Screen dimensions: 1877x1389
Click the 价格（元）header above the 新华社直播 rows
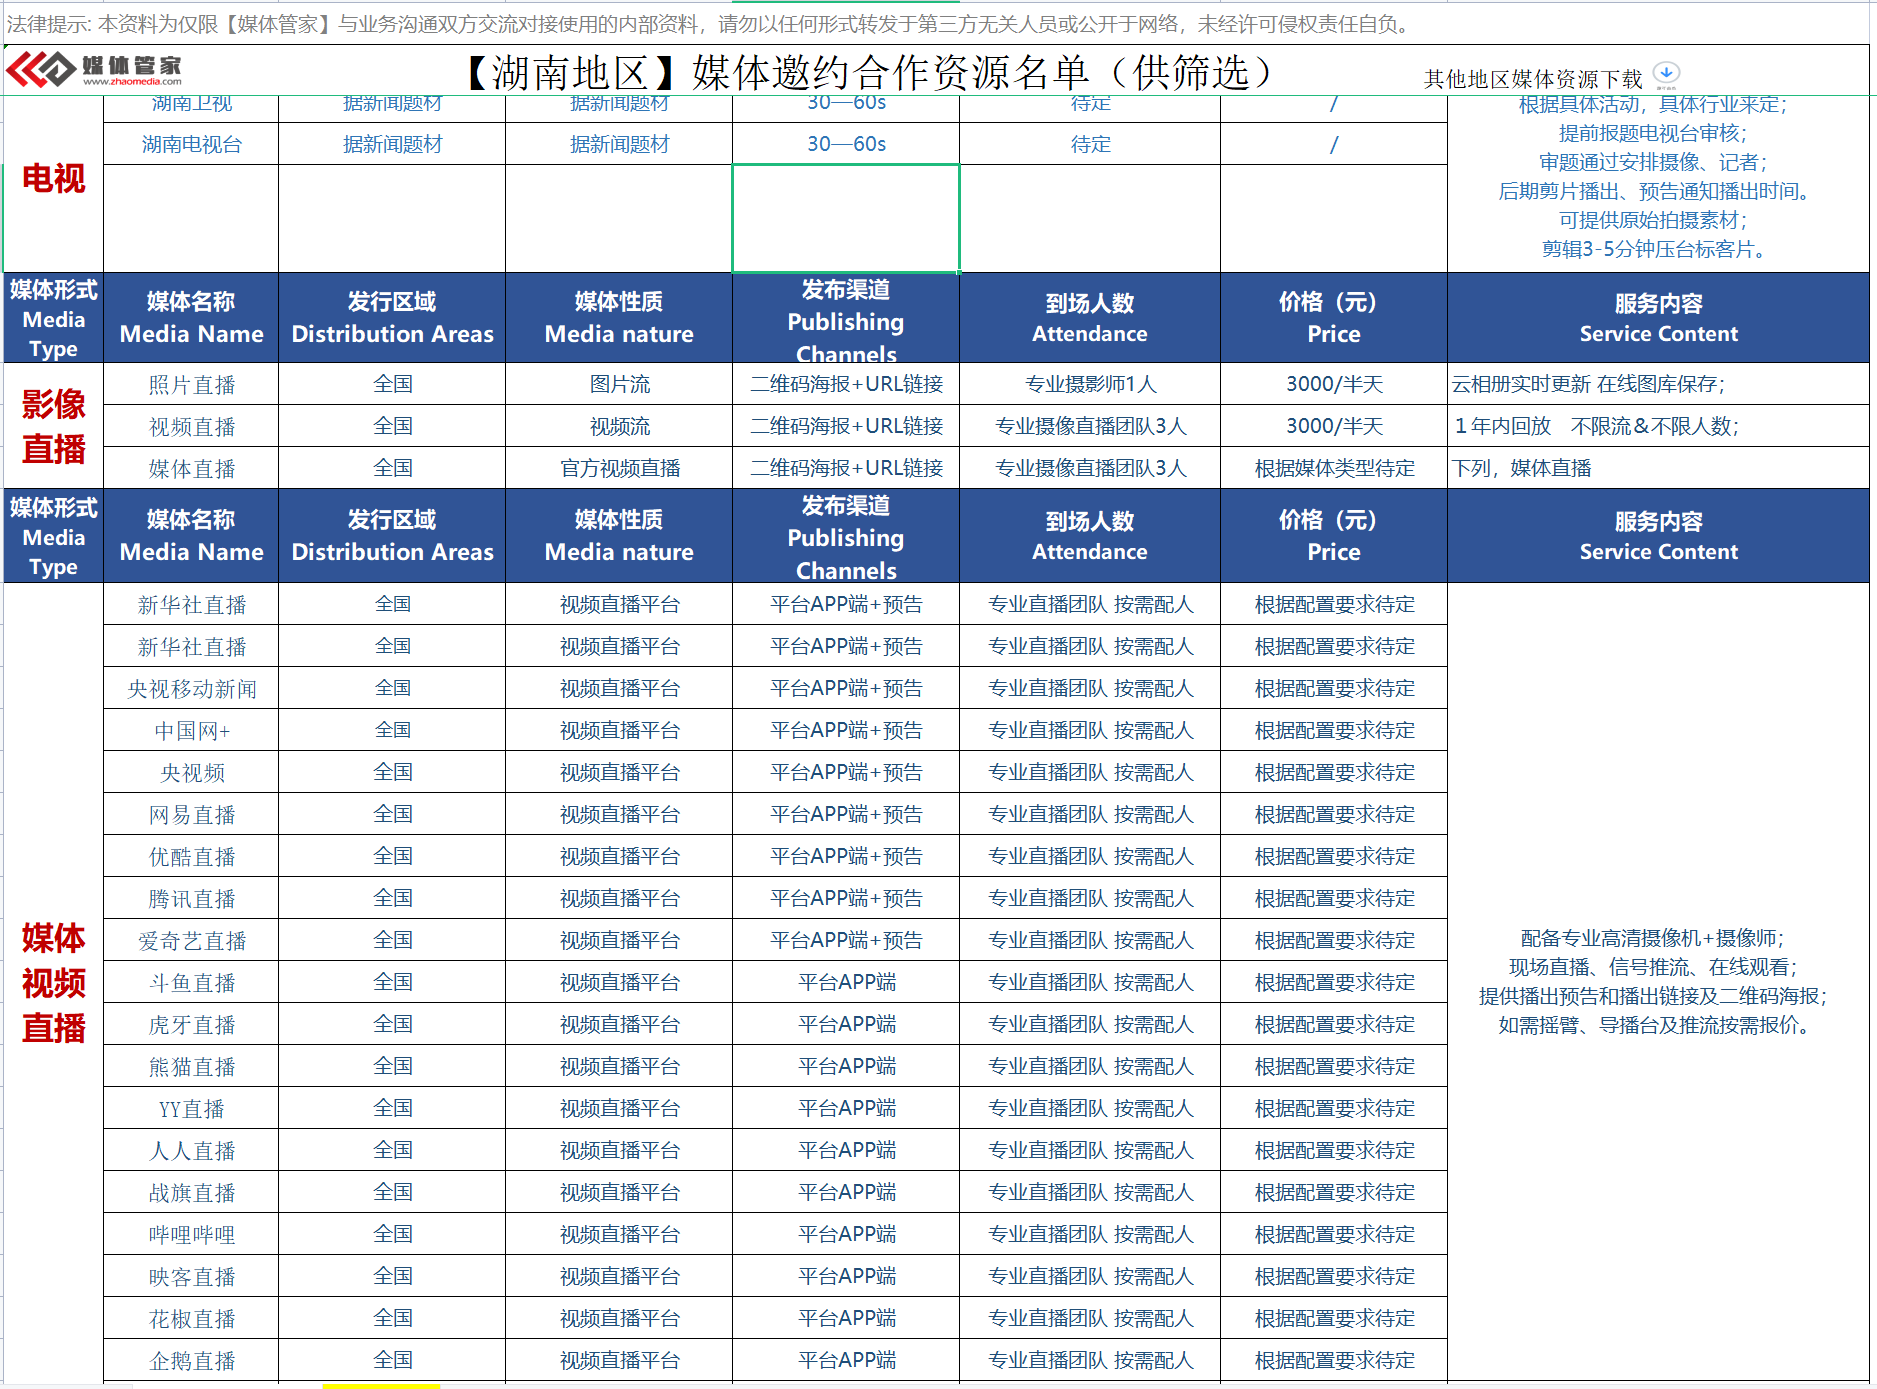pyautogui.click(x=1334, y=535)
